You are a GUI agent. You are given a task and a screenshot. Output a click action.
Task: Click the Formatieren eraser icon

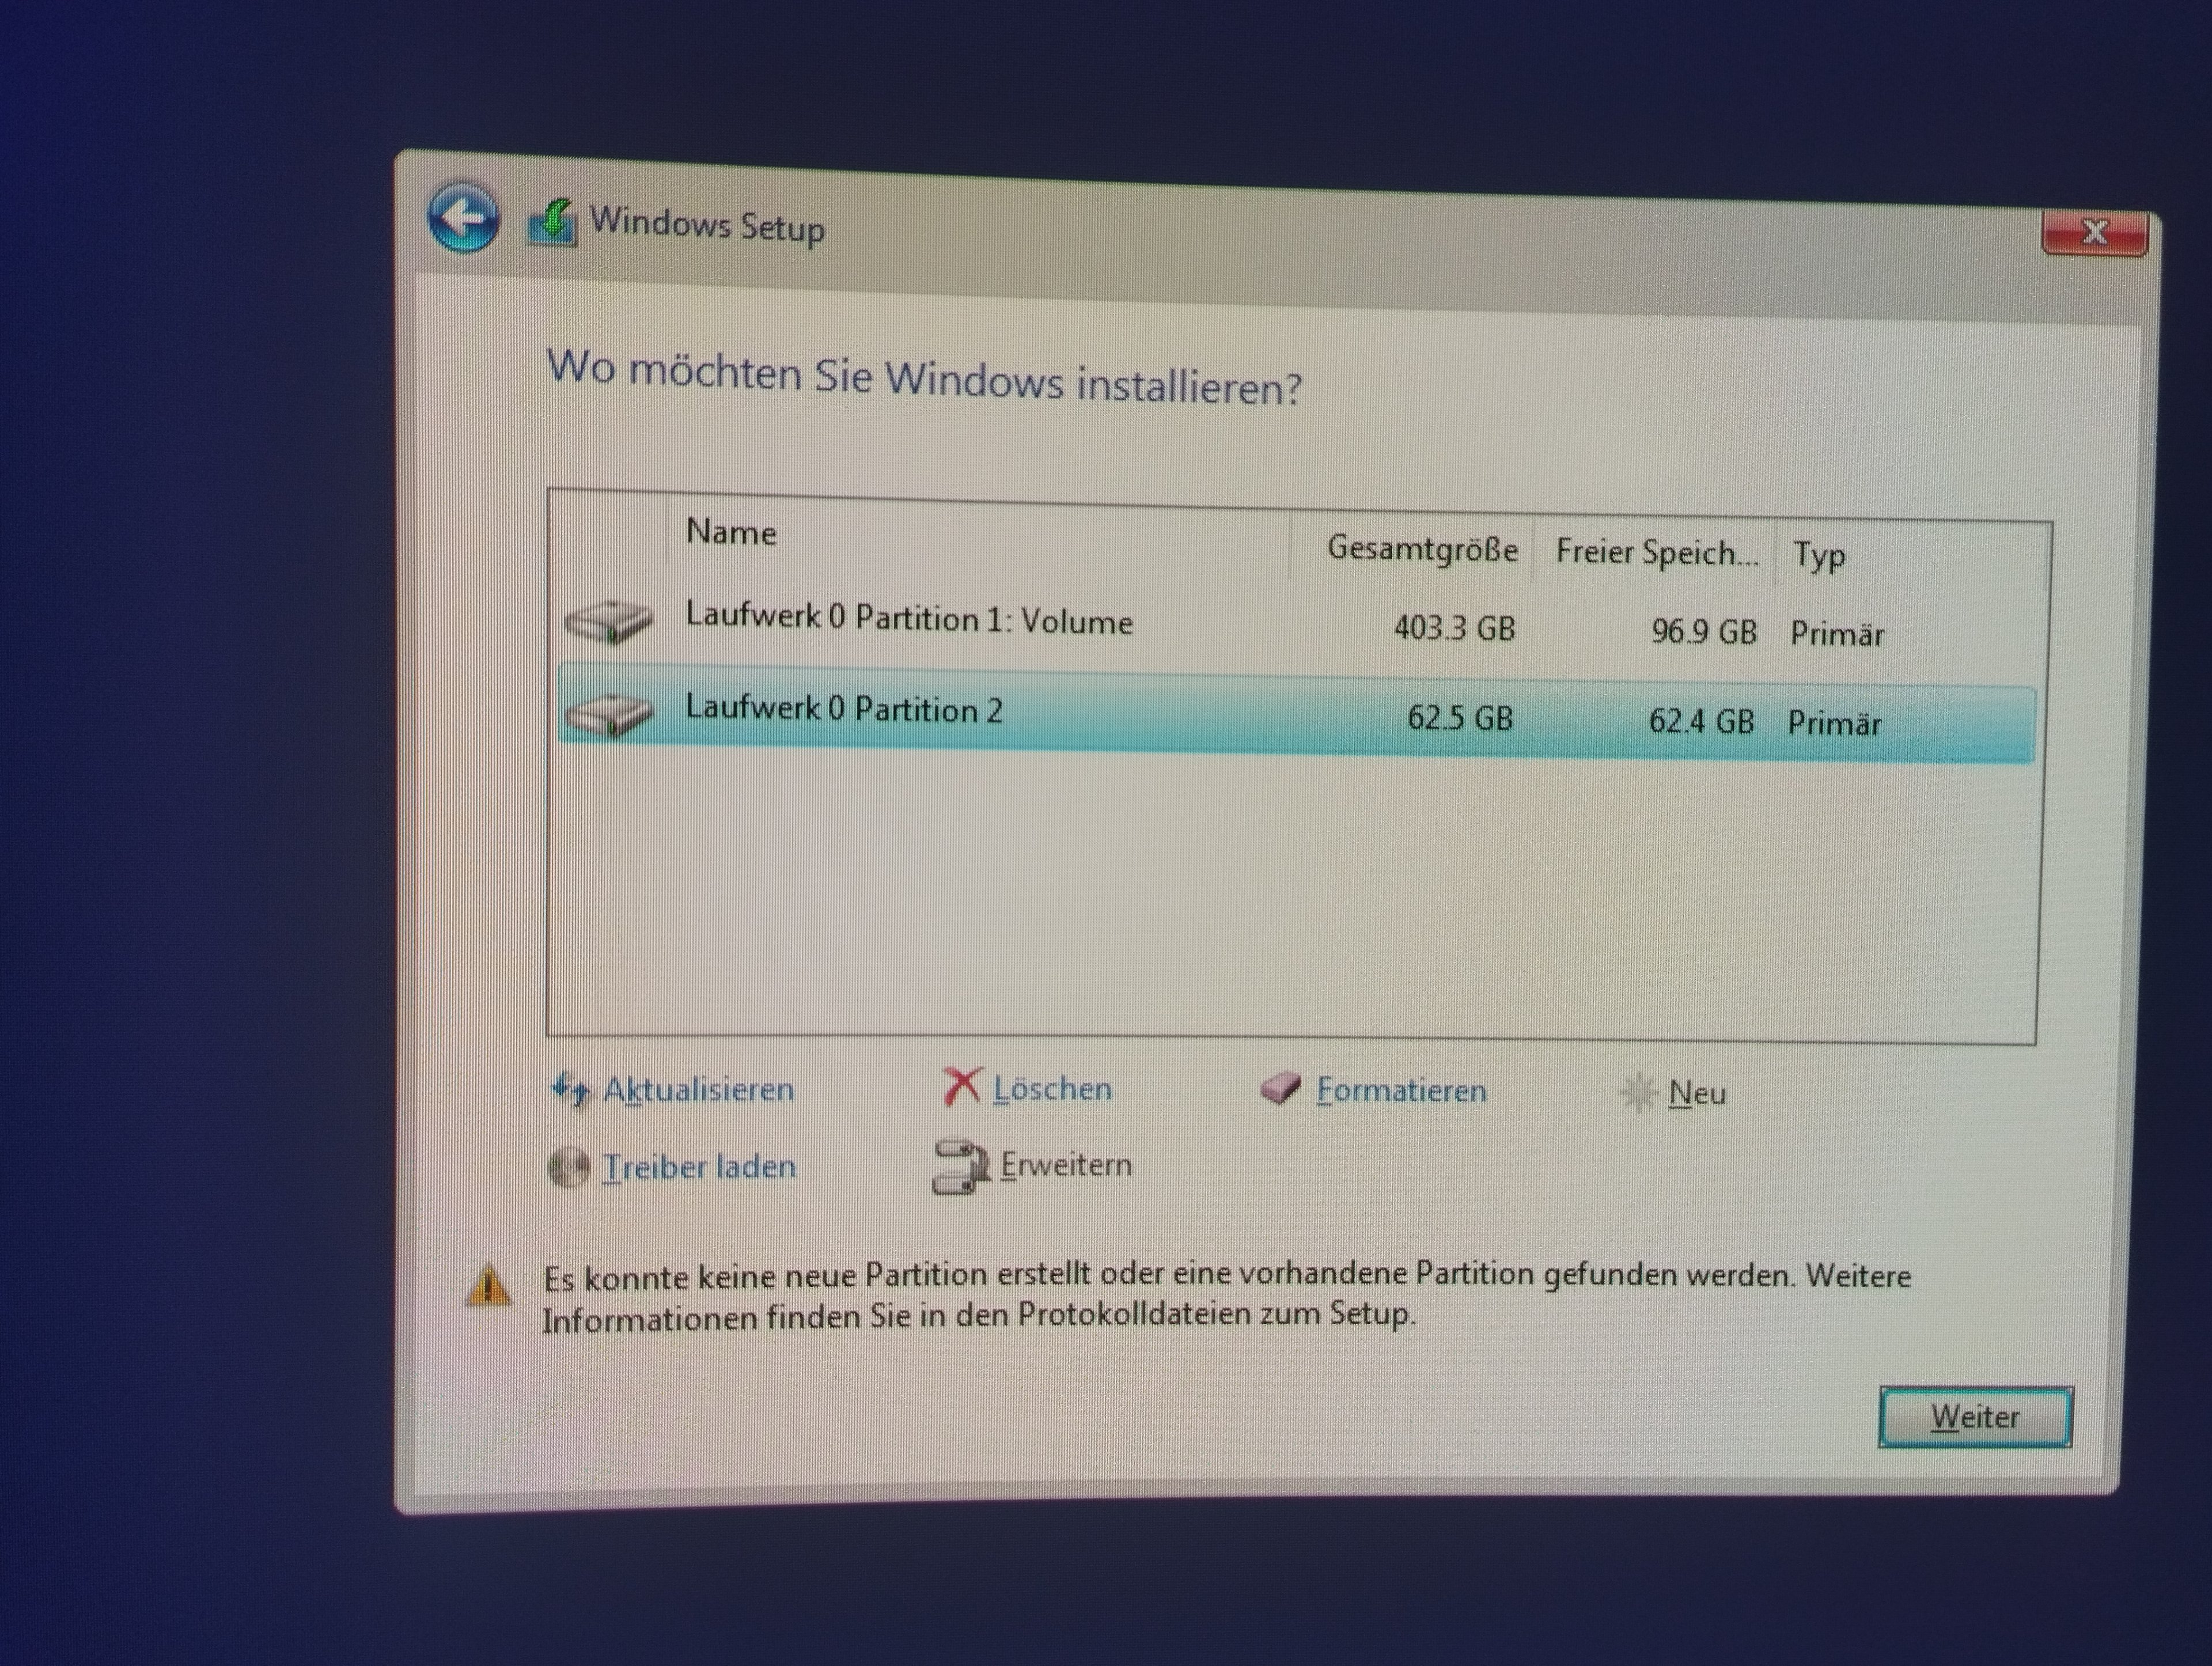tap(1280, 1089)
